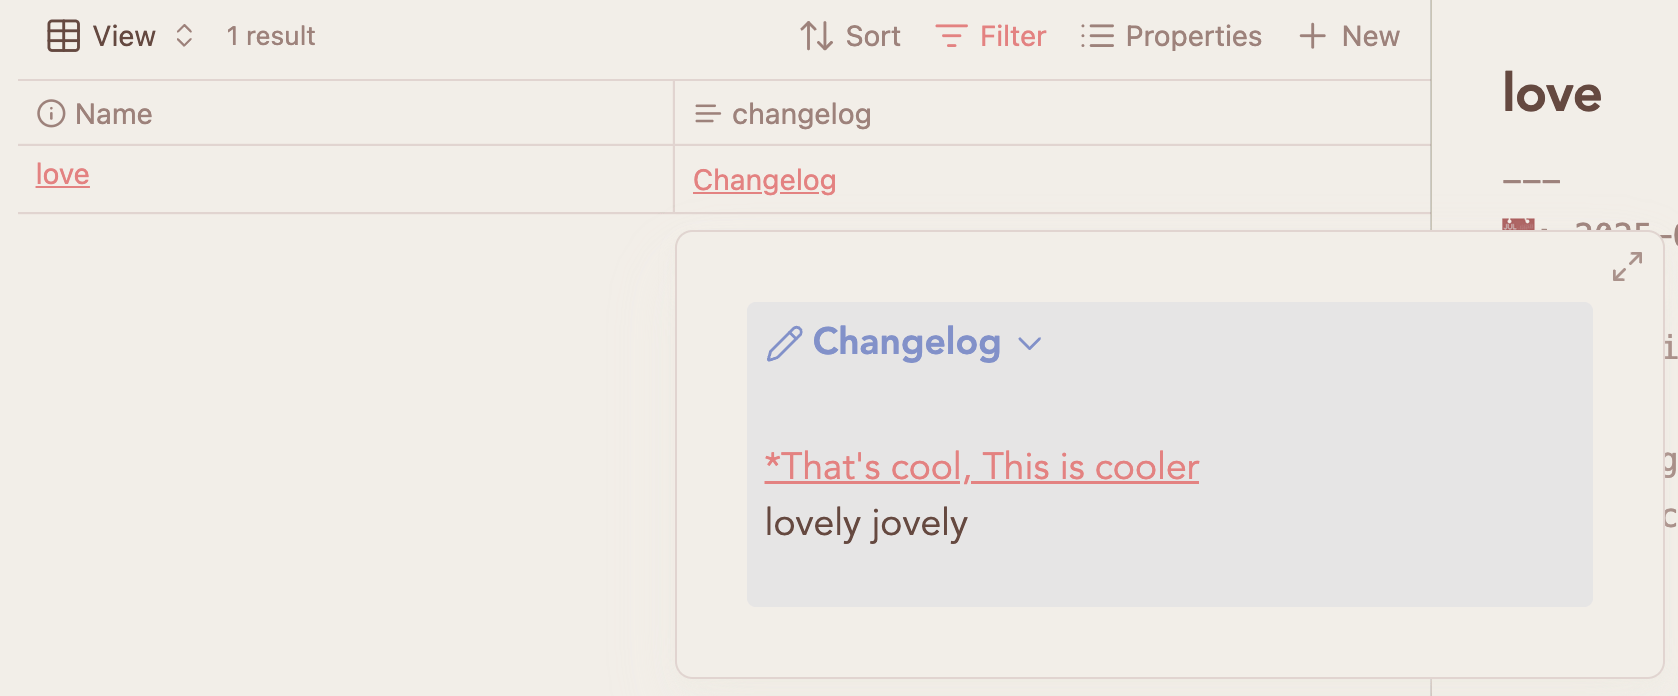Screen dimensions: 1678x696
Task: Click the pencil icon on Changelog callout
Action: point(785,343)
